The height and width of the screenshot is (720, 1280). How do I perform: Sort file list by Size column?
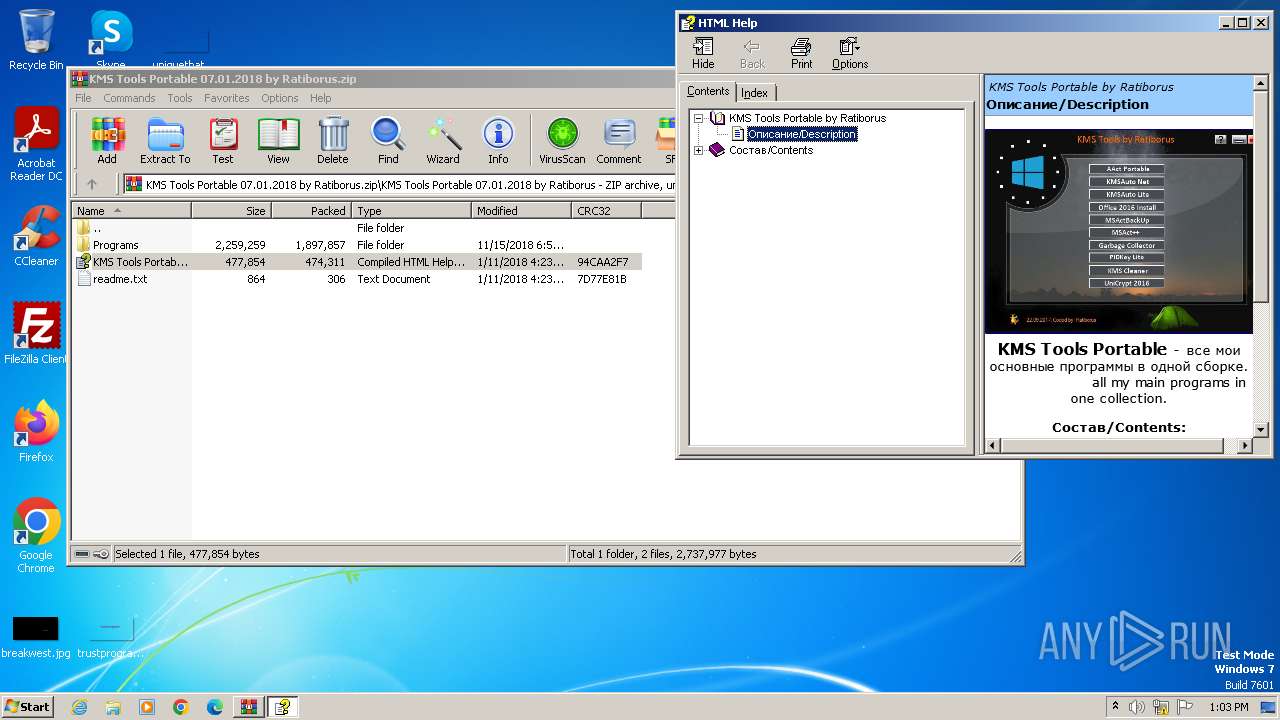click(231, 211)
